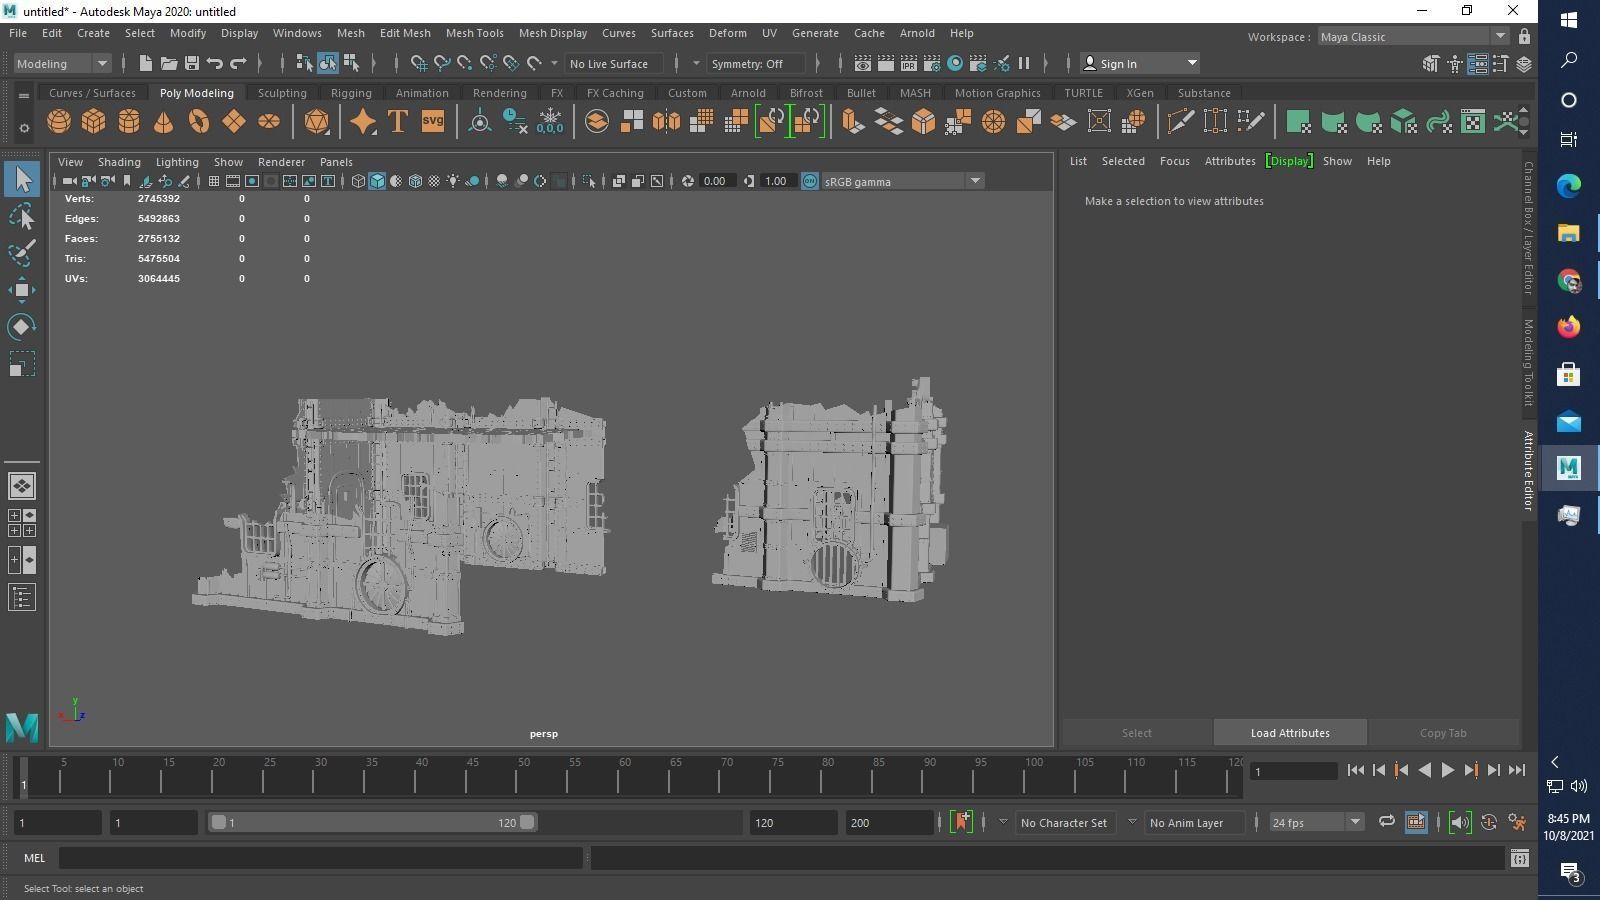Click the MEL command line input
The image size is (1600, 900).
[321, 858]
